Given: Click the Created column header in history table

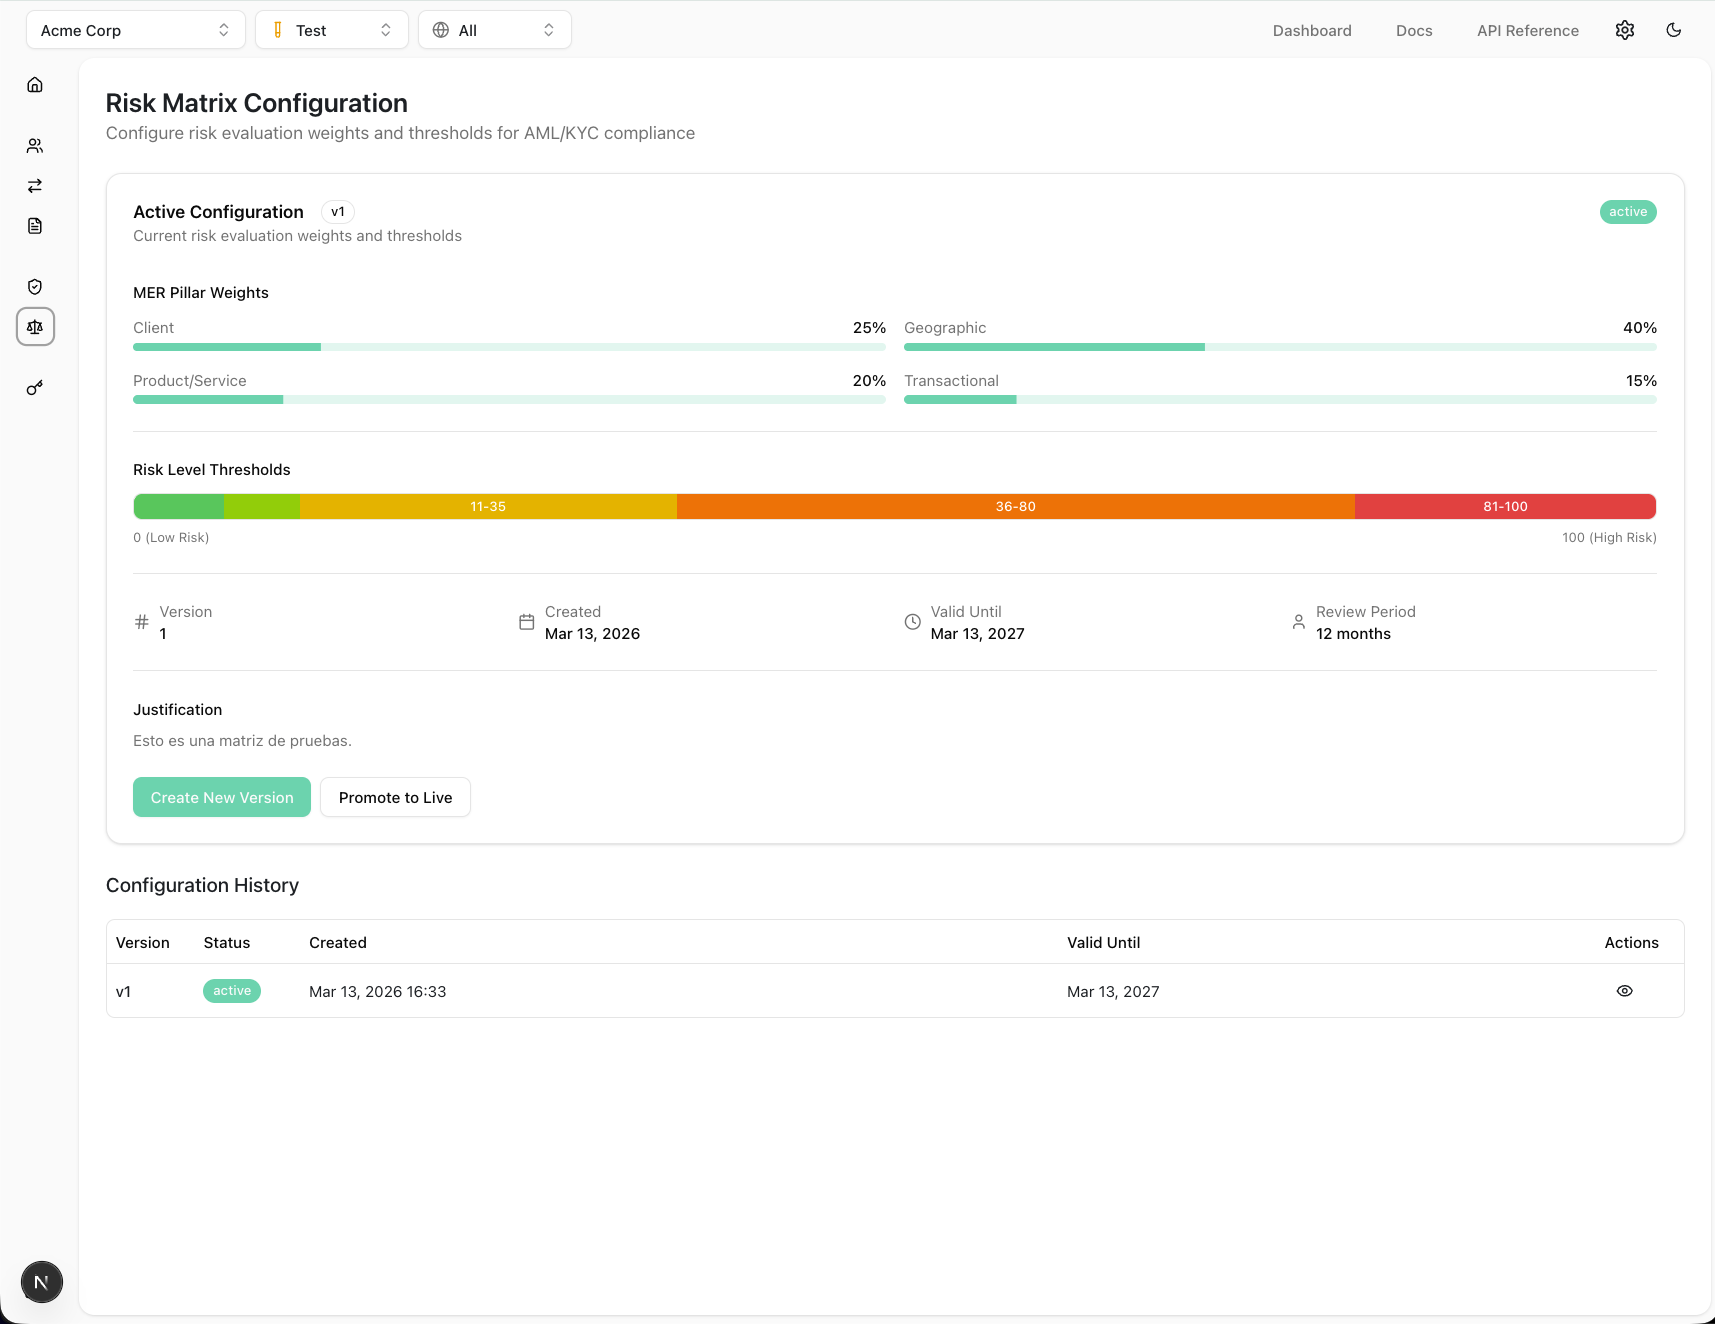Looking at the screenshot, I should [338, 942].
